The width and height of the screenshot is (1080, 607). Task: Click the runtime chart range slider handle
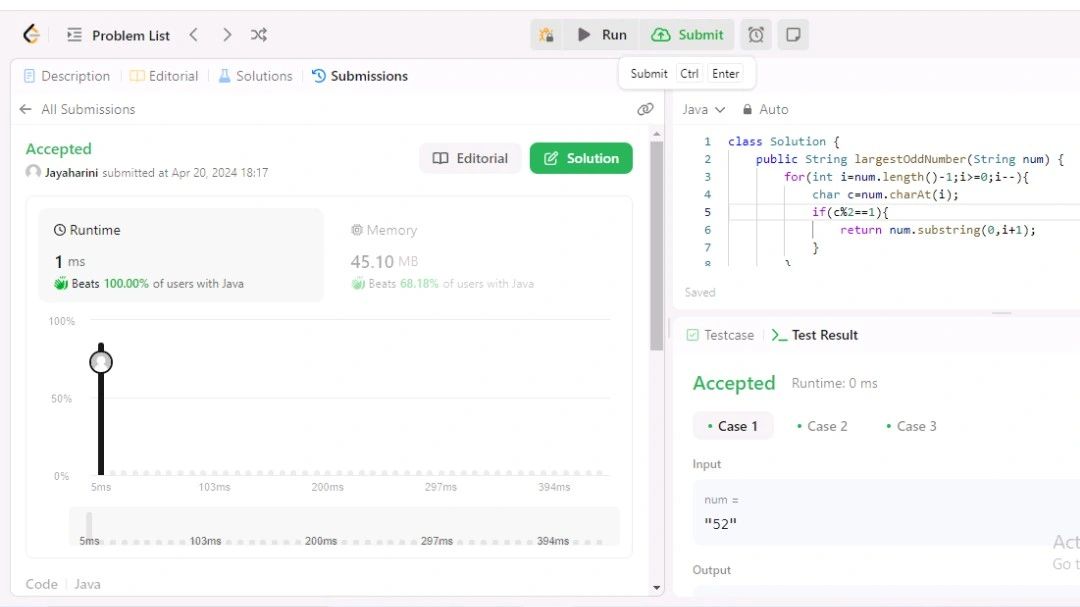click(x=89, y=526)
